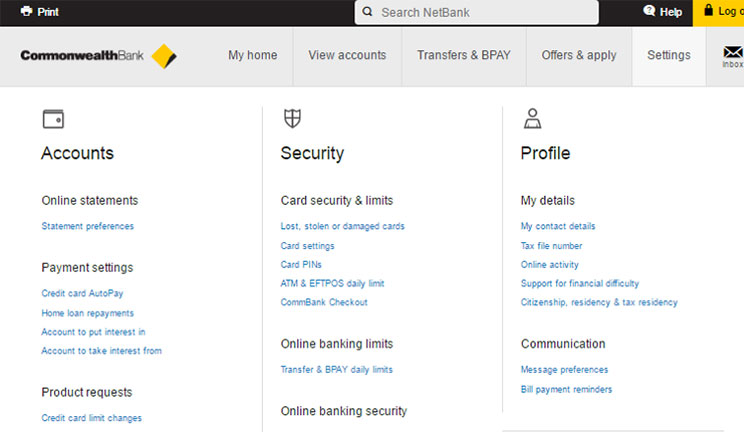
Task: Open Support for financial difficulty link
Action: click(x=580, y=283)
